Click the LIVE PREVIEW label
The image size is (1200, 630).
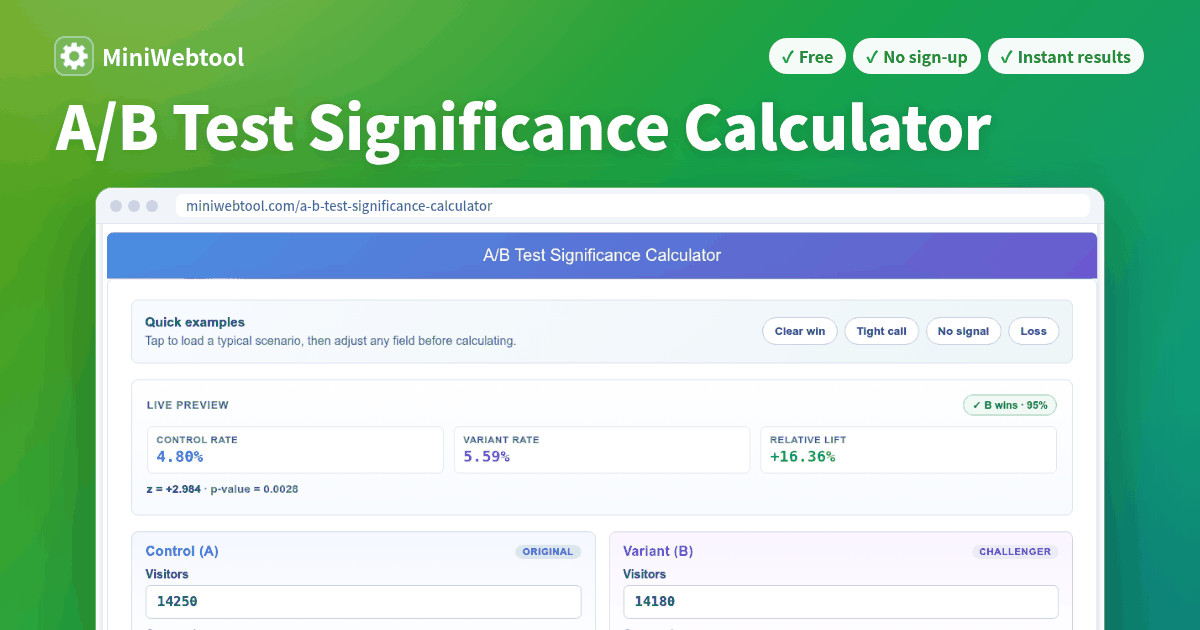(188, 405)
